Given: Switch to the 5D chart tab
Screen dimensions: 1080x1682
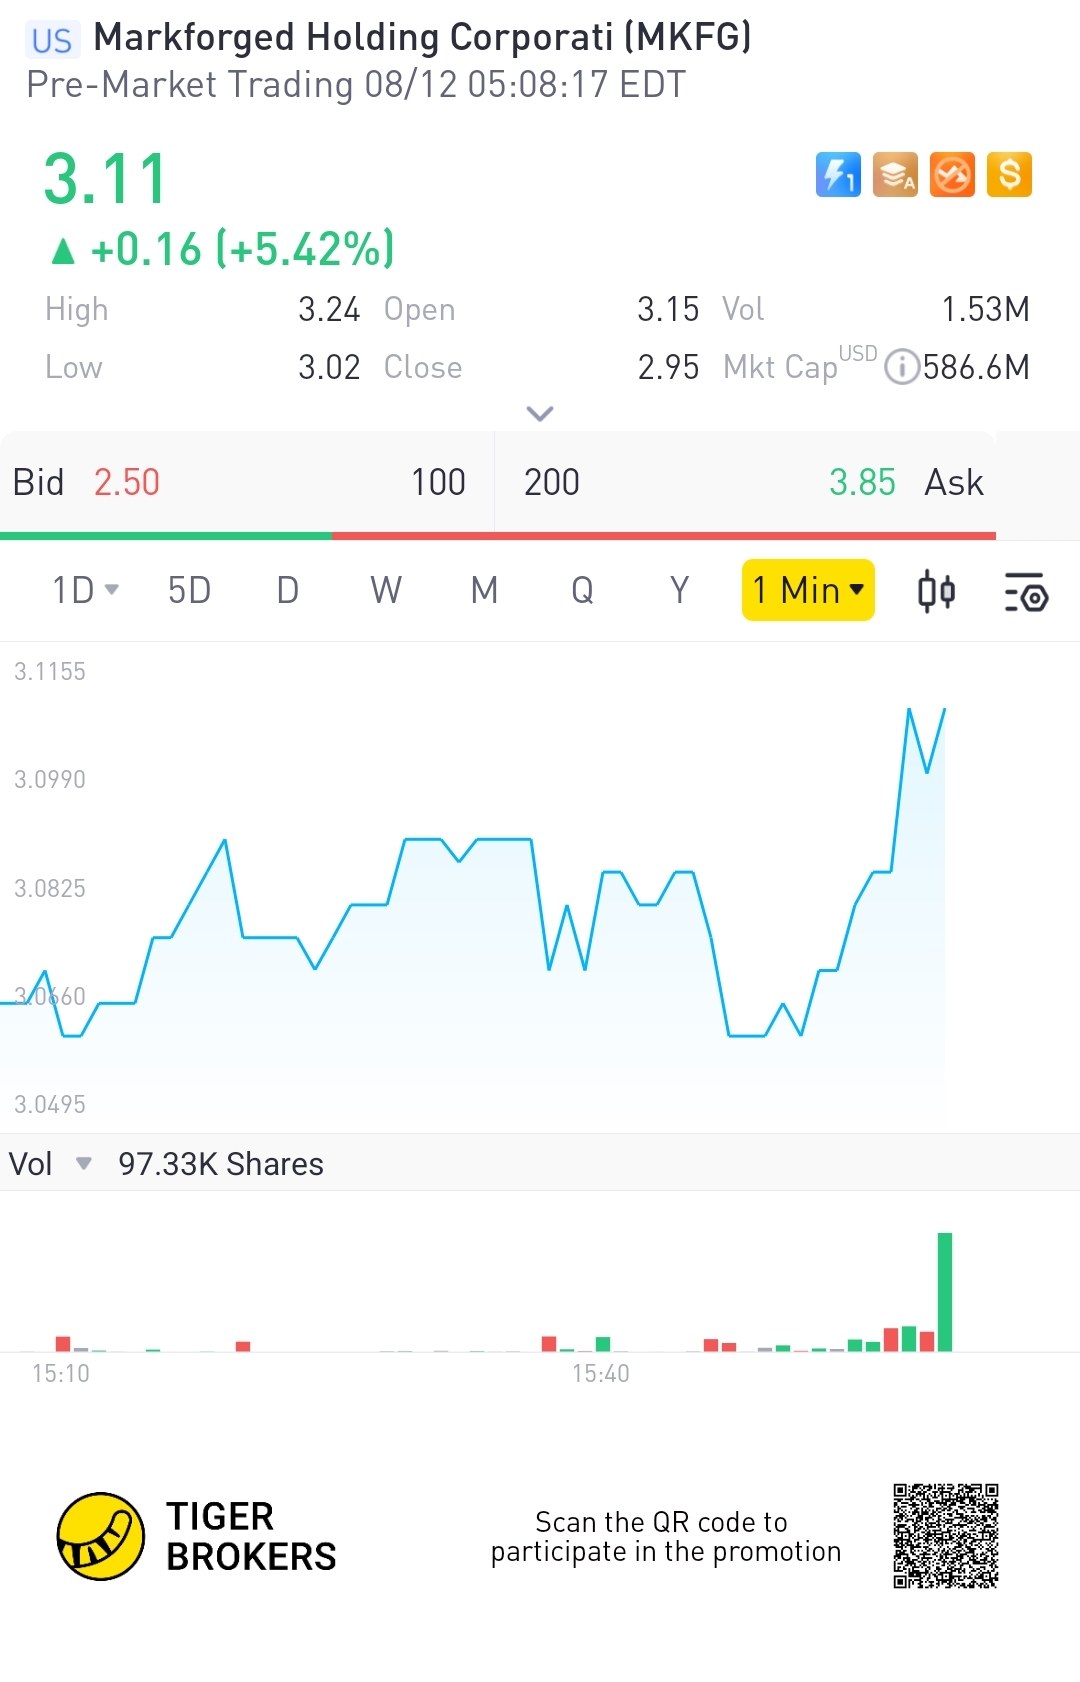Looking at the screenshot, I should [x=189, y=591].
